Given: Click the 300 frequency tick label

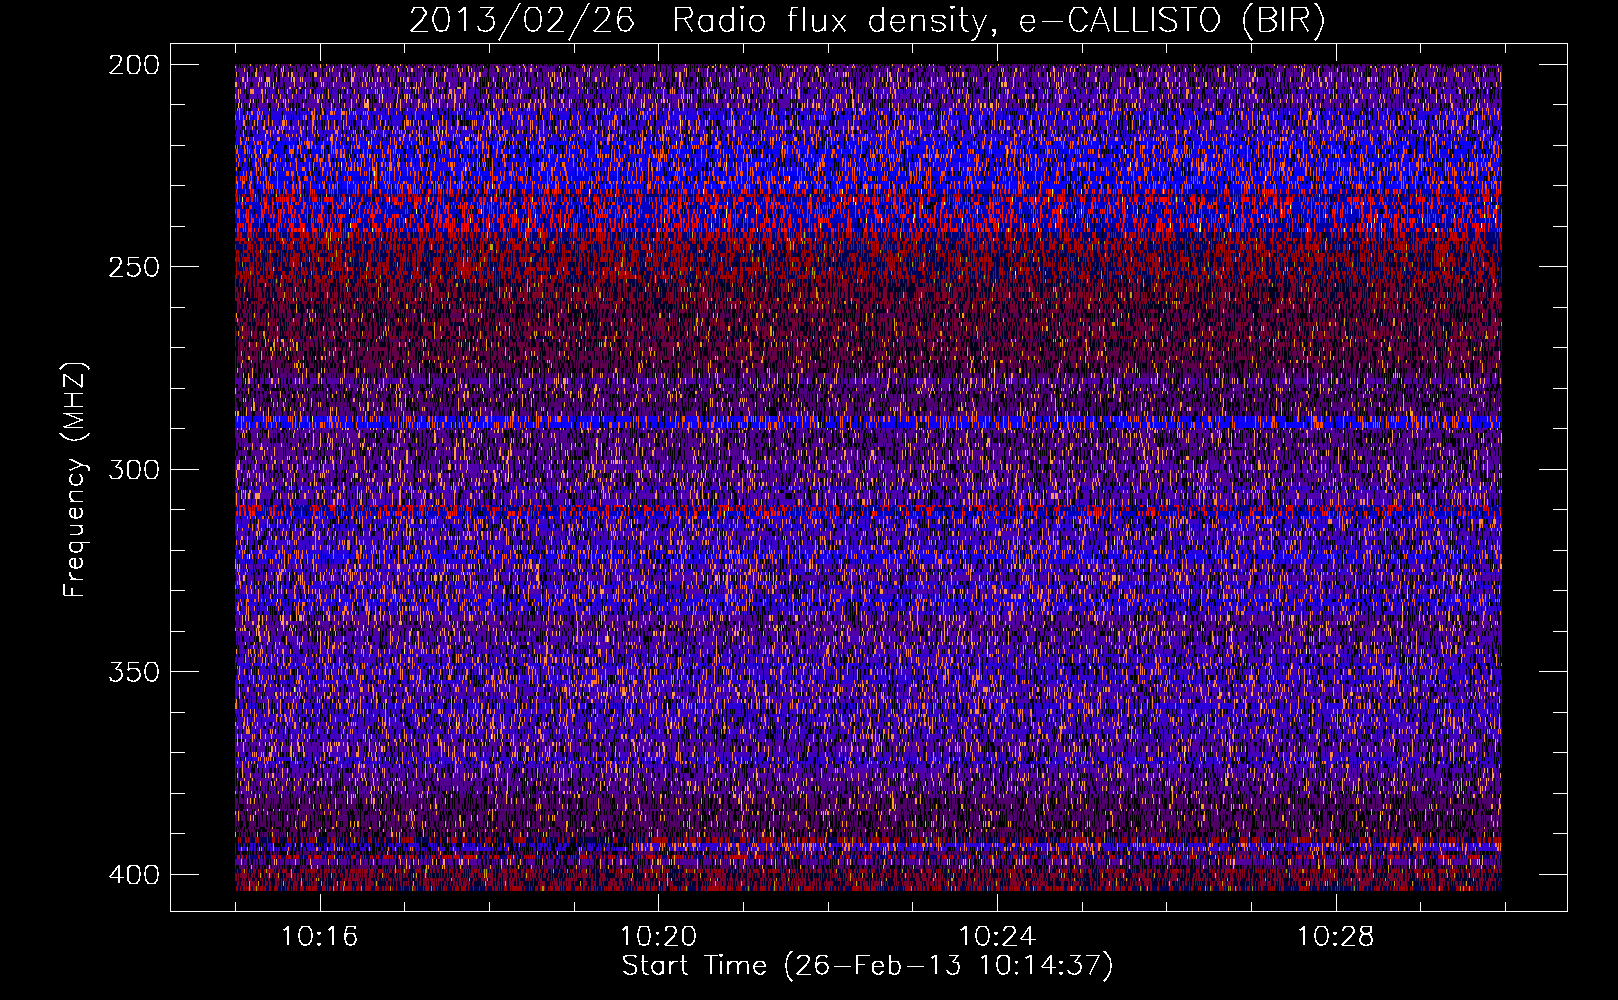Looking at the screenshot, I should (133, 469).
